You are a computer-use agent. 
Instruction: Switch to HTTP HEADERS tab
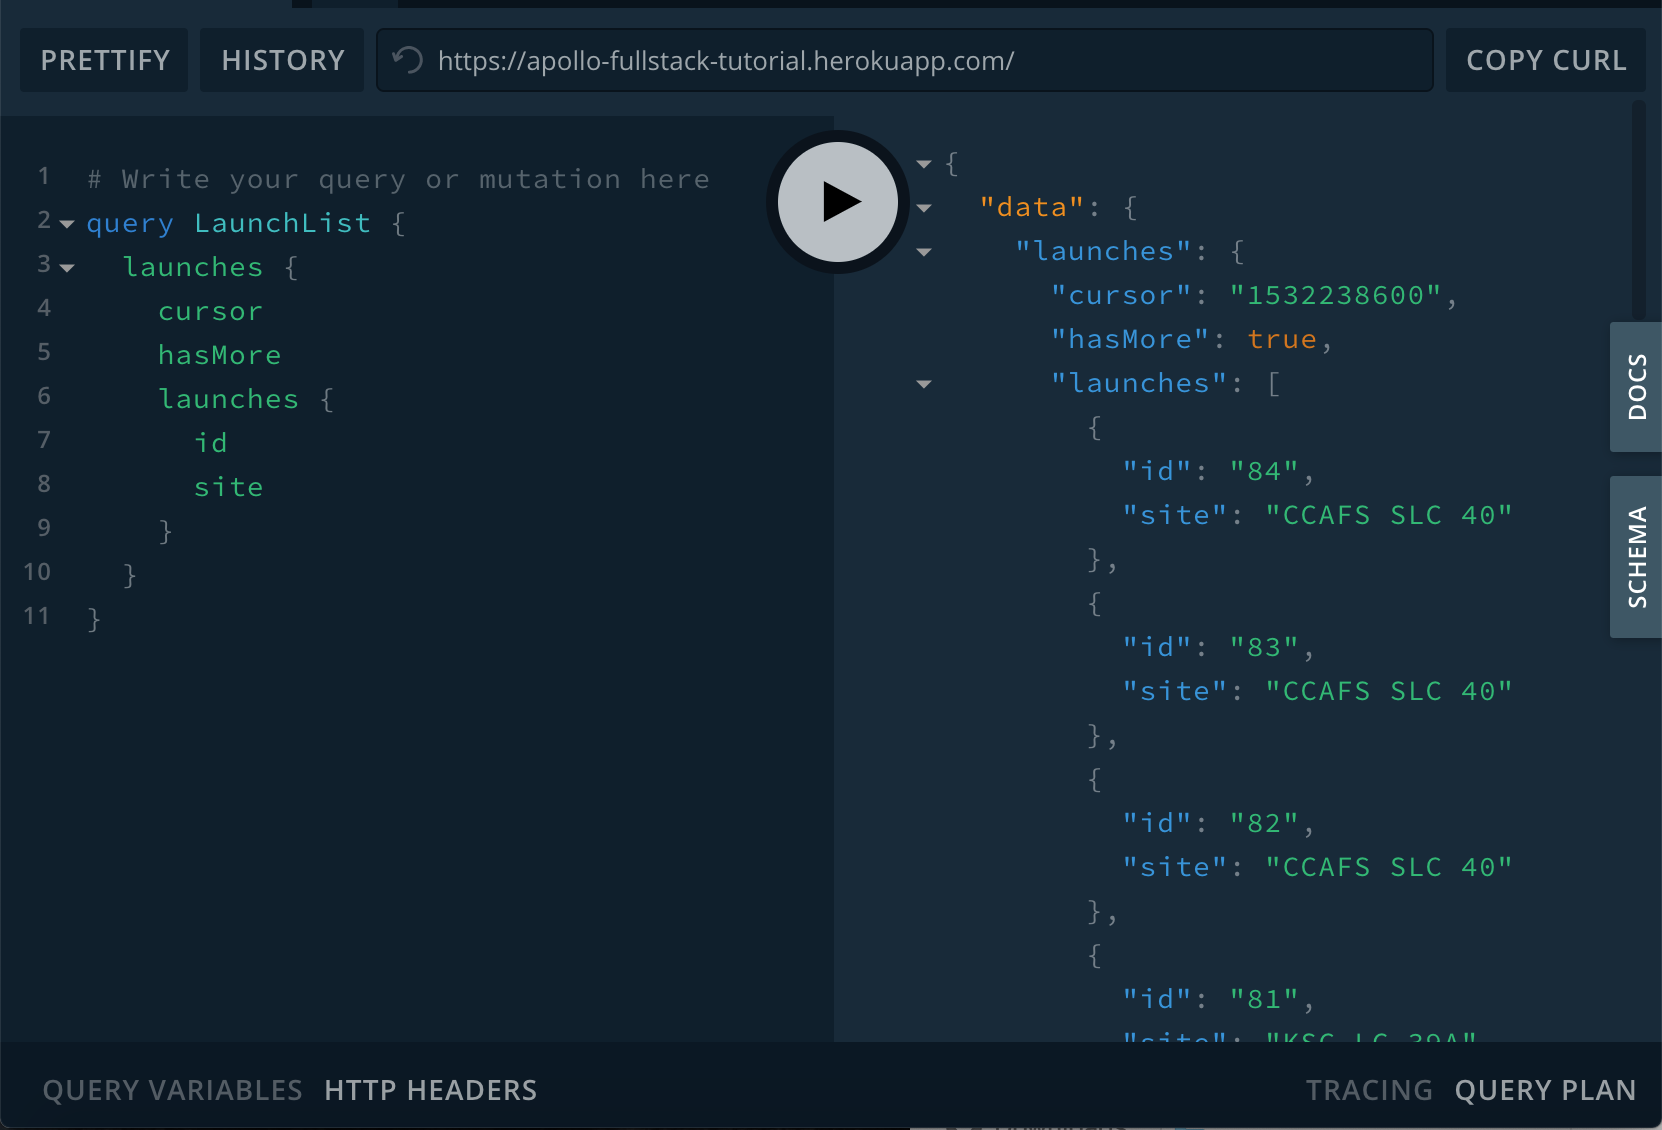[431, 1090]
